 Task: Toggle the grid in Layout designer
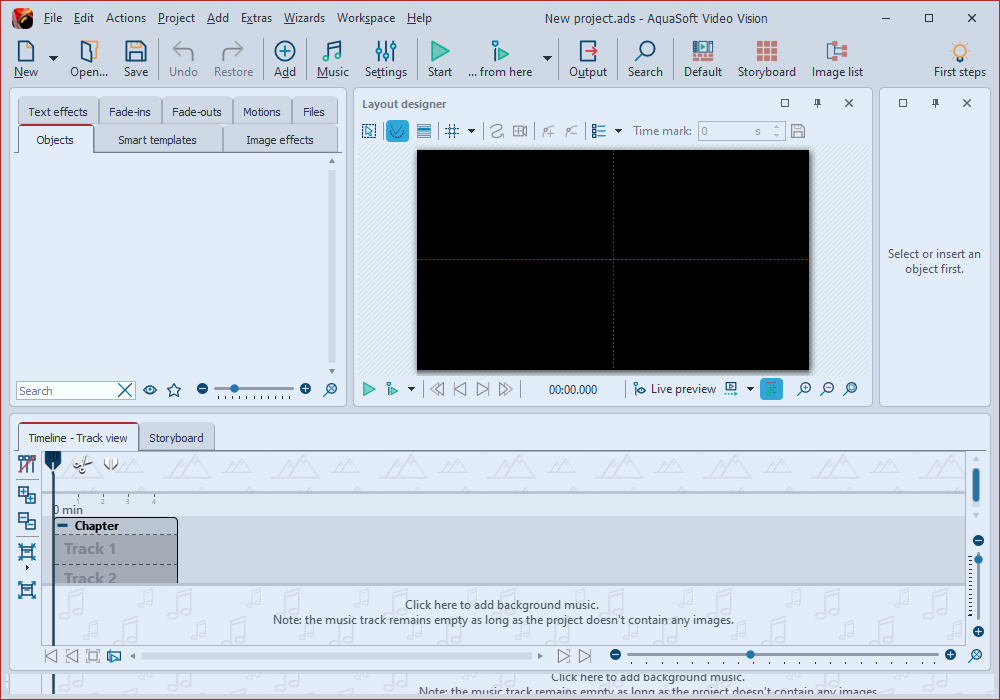click(452, 131)
